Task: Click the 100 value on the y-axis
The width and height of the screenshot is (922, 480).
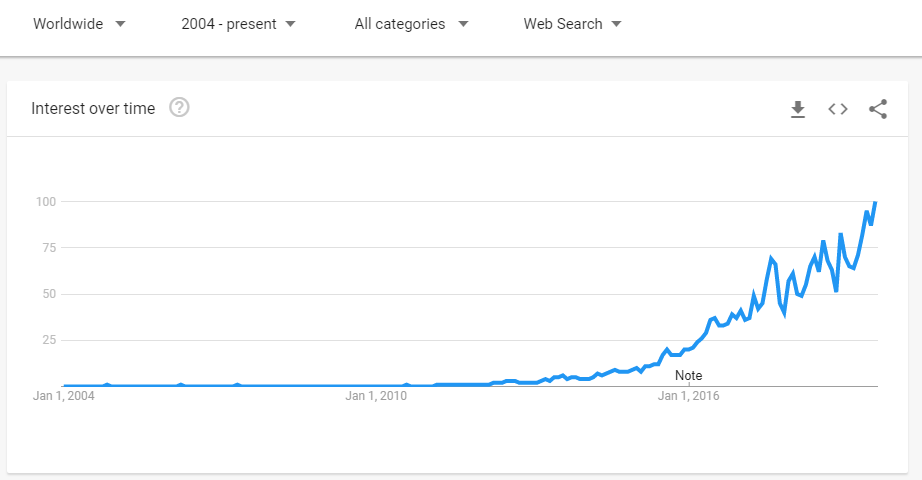Action: point(46,202)
